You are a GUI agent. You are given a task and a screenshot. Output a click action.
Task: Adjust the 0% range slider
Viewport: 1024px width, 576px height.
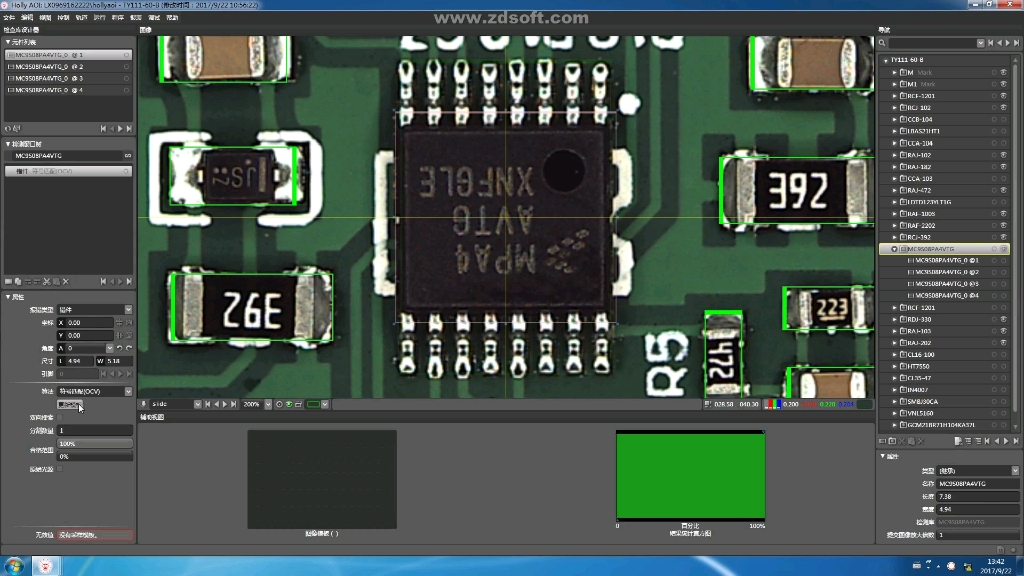point(95,456)
